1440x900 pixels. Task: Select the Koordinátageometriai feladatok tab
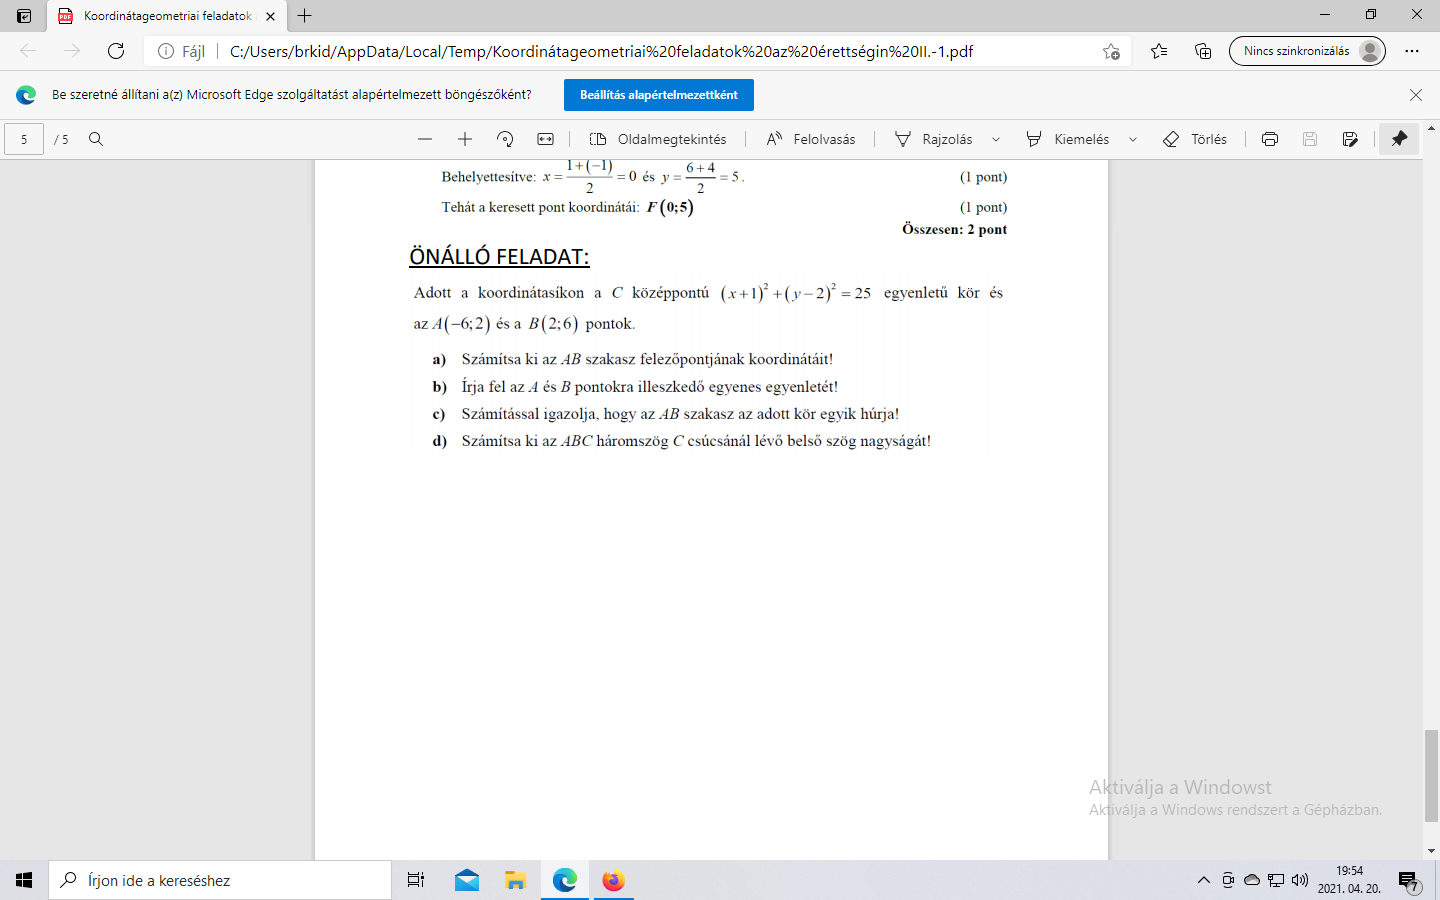165,16
